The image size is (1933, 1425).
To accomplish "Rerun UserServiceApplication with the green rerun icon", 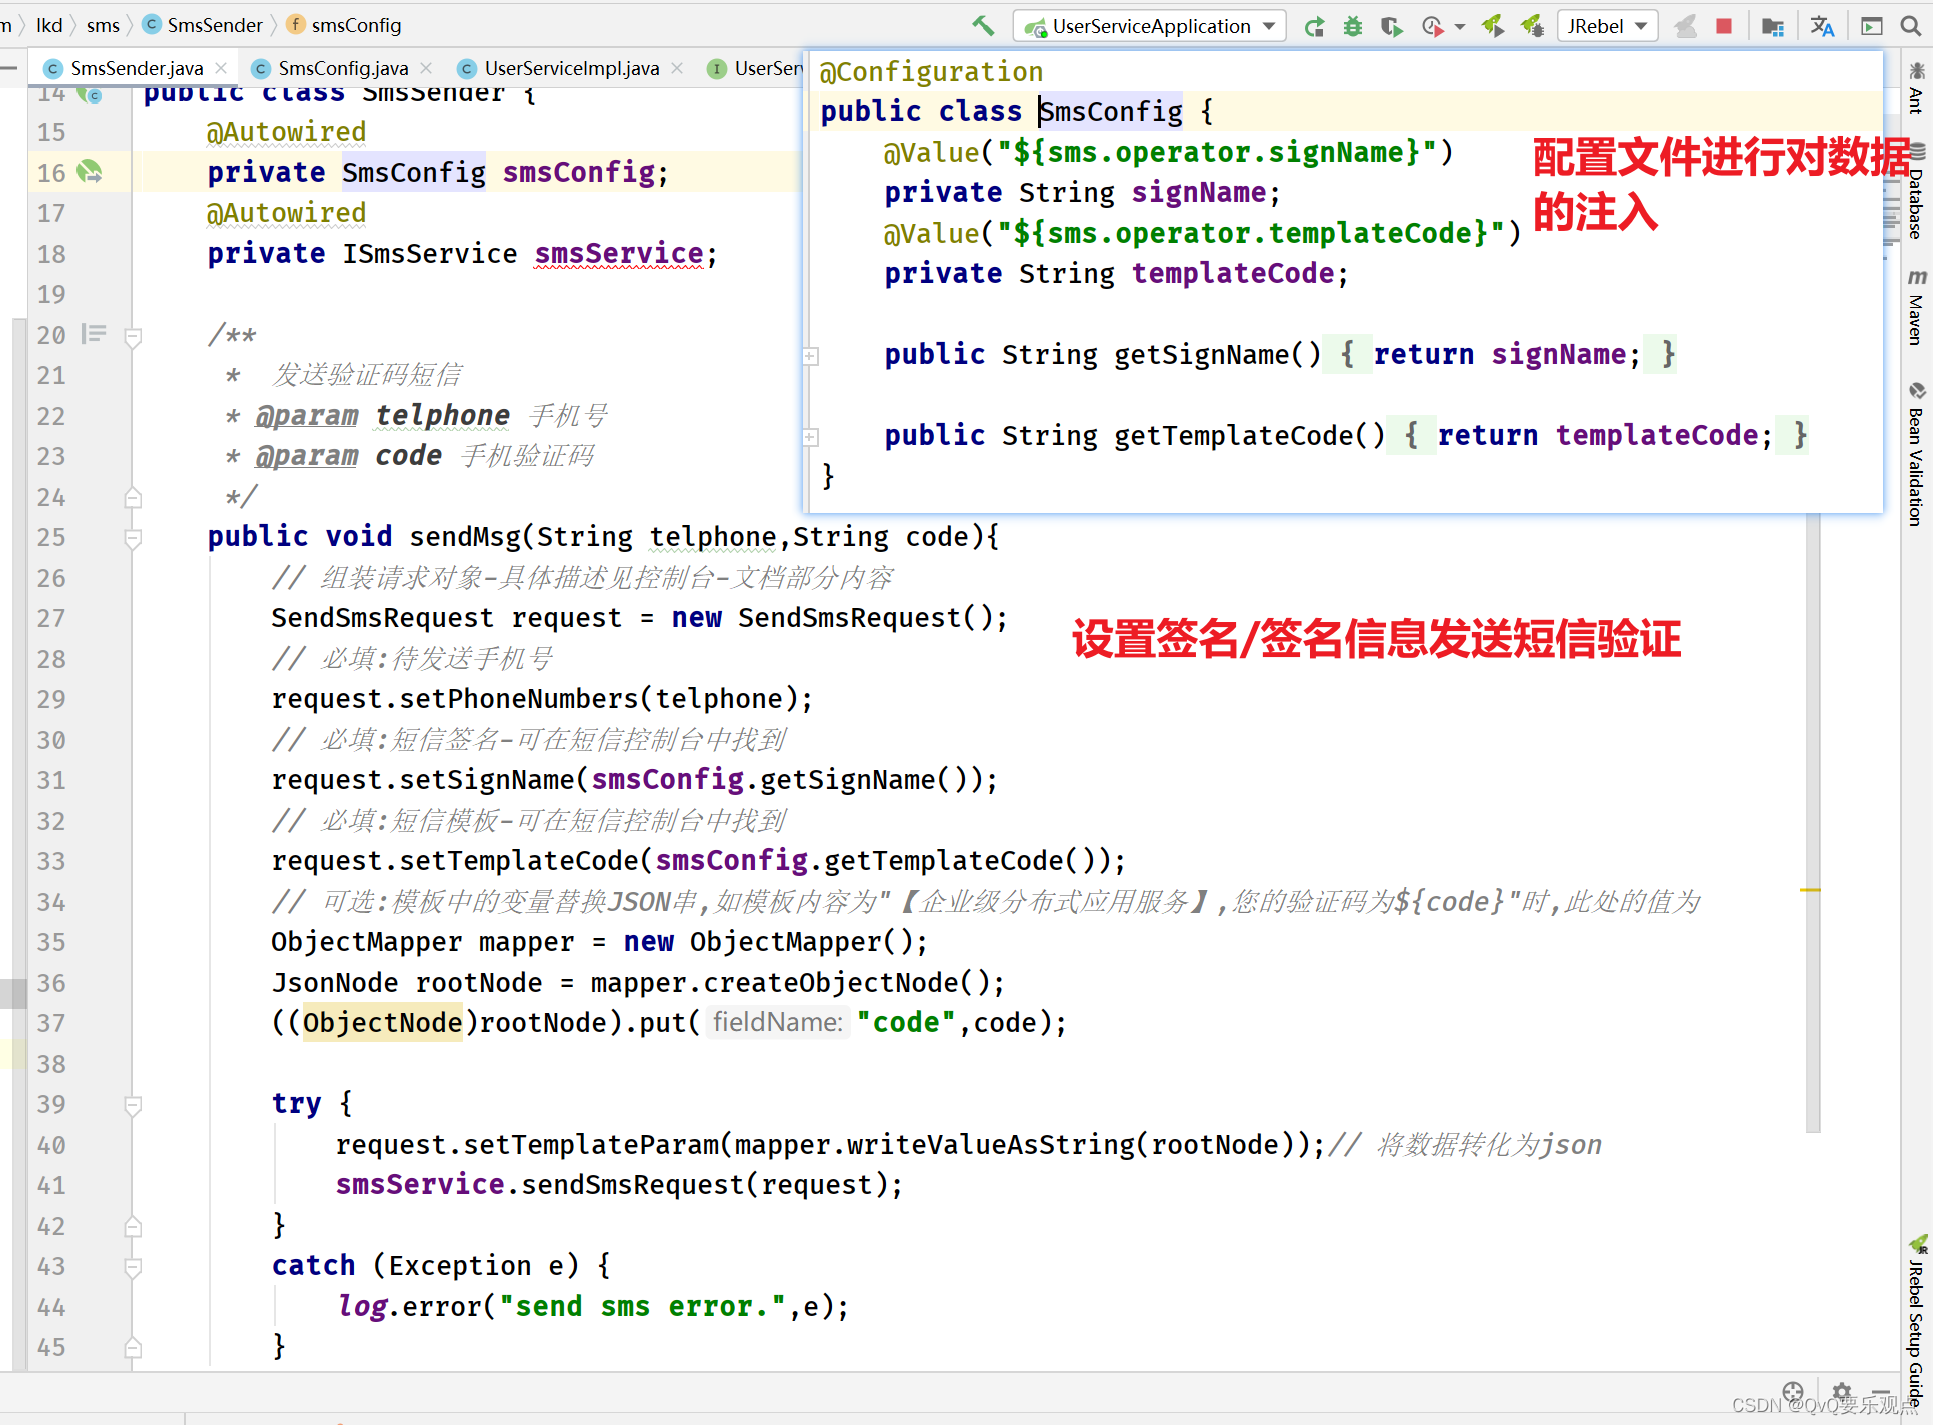I will tap(1314, 26).
